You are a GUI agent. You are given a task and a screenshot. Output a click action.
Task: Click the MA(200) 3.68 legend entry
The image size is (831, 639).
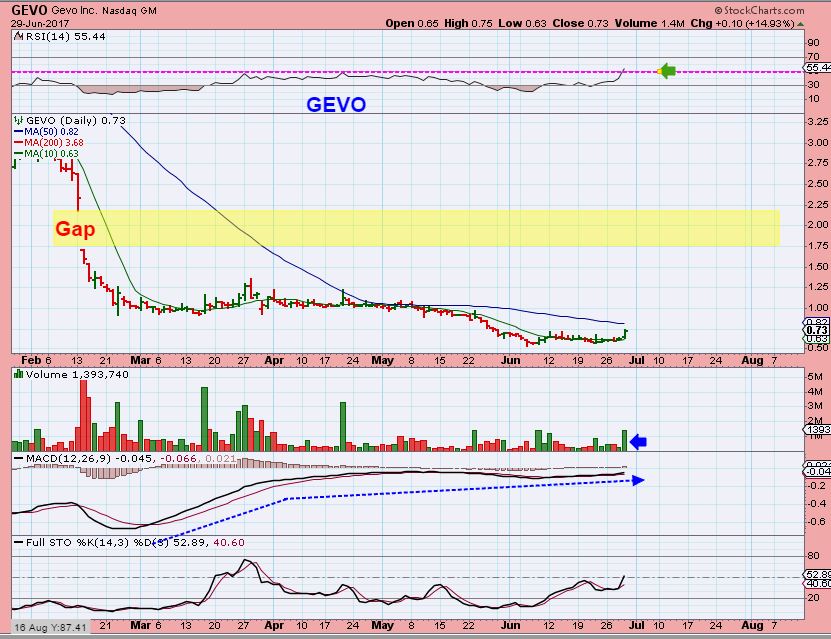48,143
